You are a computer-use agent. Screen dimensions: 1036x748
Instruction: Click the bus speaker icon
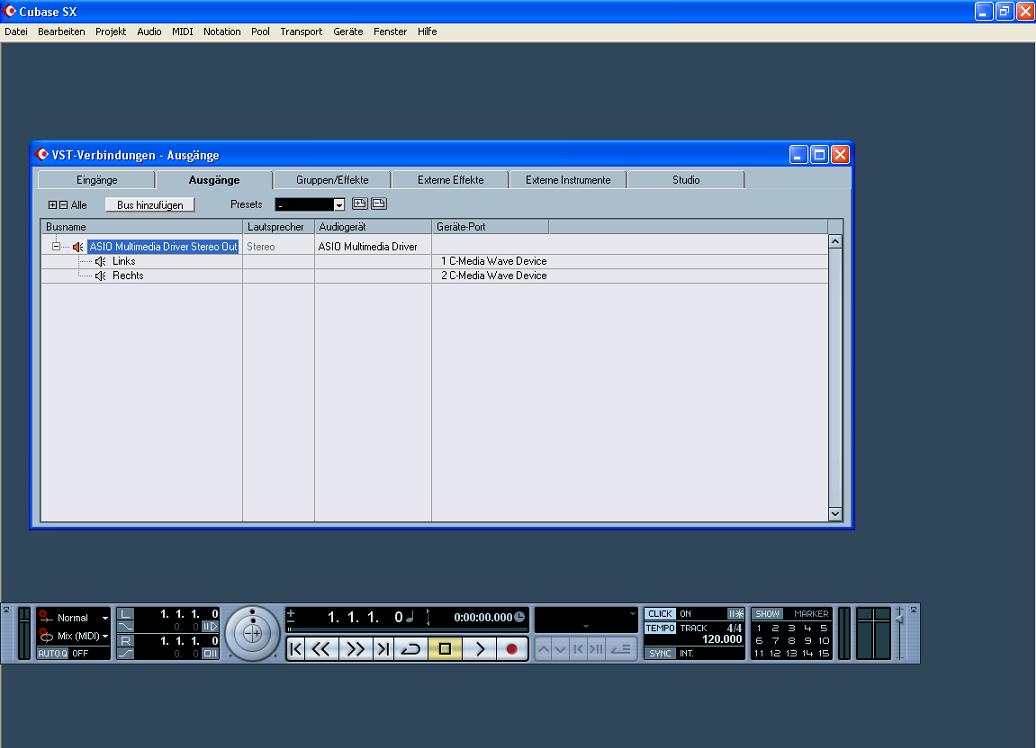[78, 246]
